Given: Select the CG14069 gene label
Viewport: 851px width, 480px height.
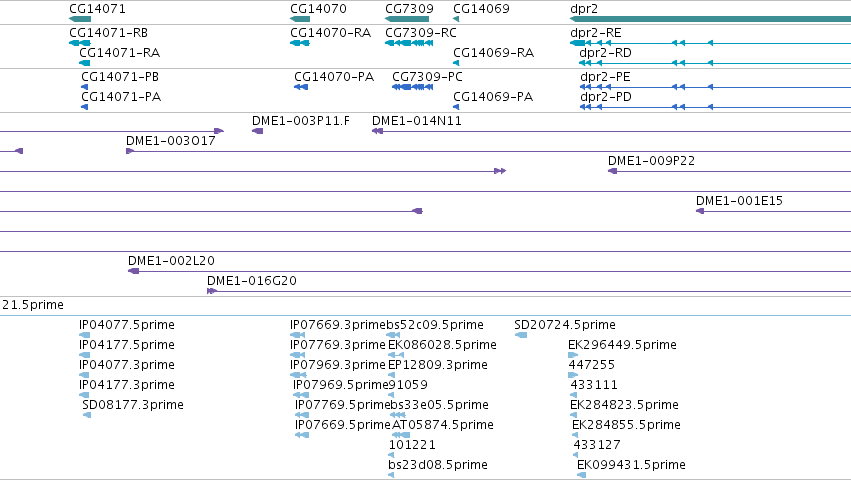Looking at the screenshot, I should 481,9.
